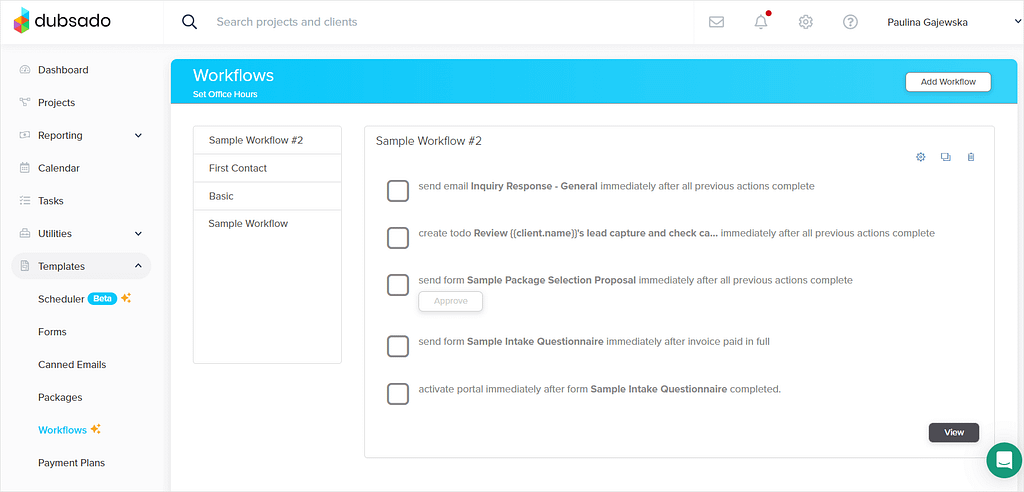Screen dimensions: 1024x492
Task: Click the Templates document icon
Action: click(x=25, y=266)
